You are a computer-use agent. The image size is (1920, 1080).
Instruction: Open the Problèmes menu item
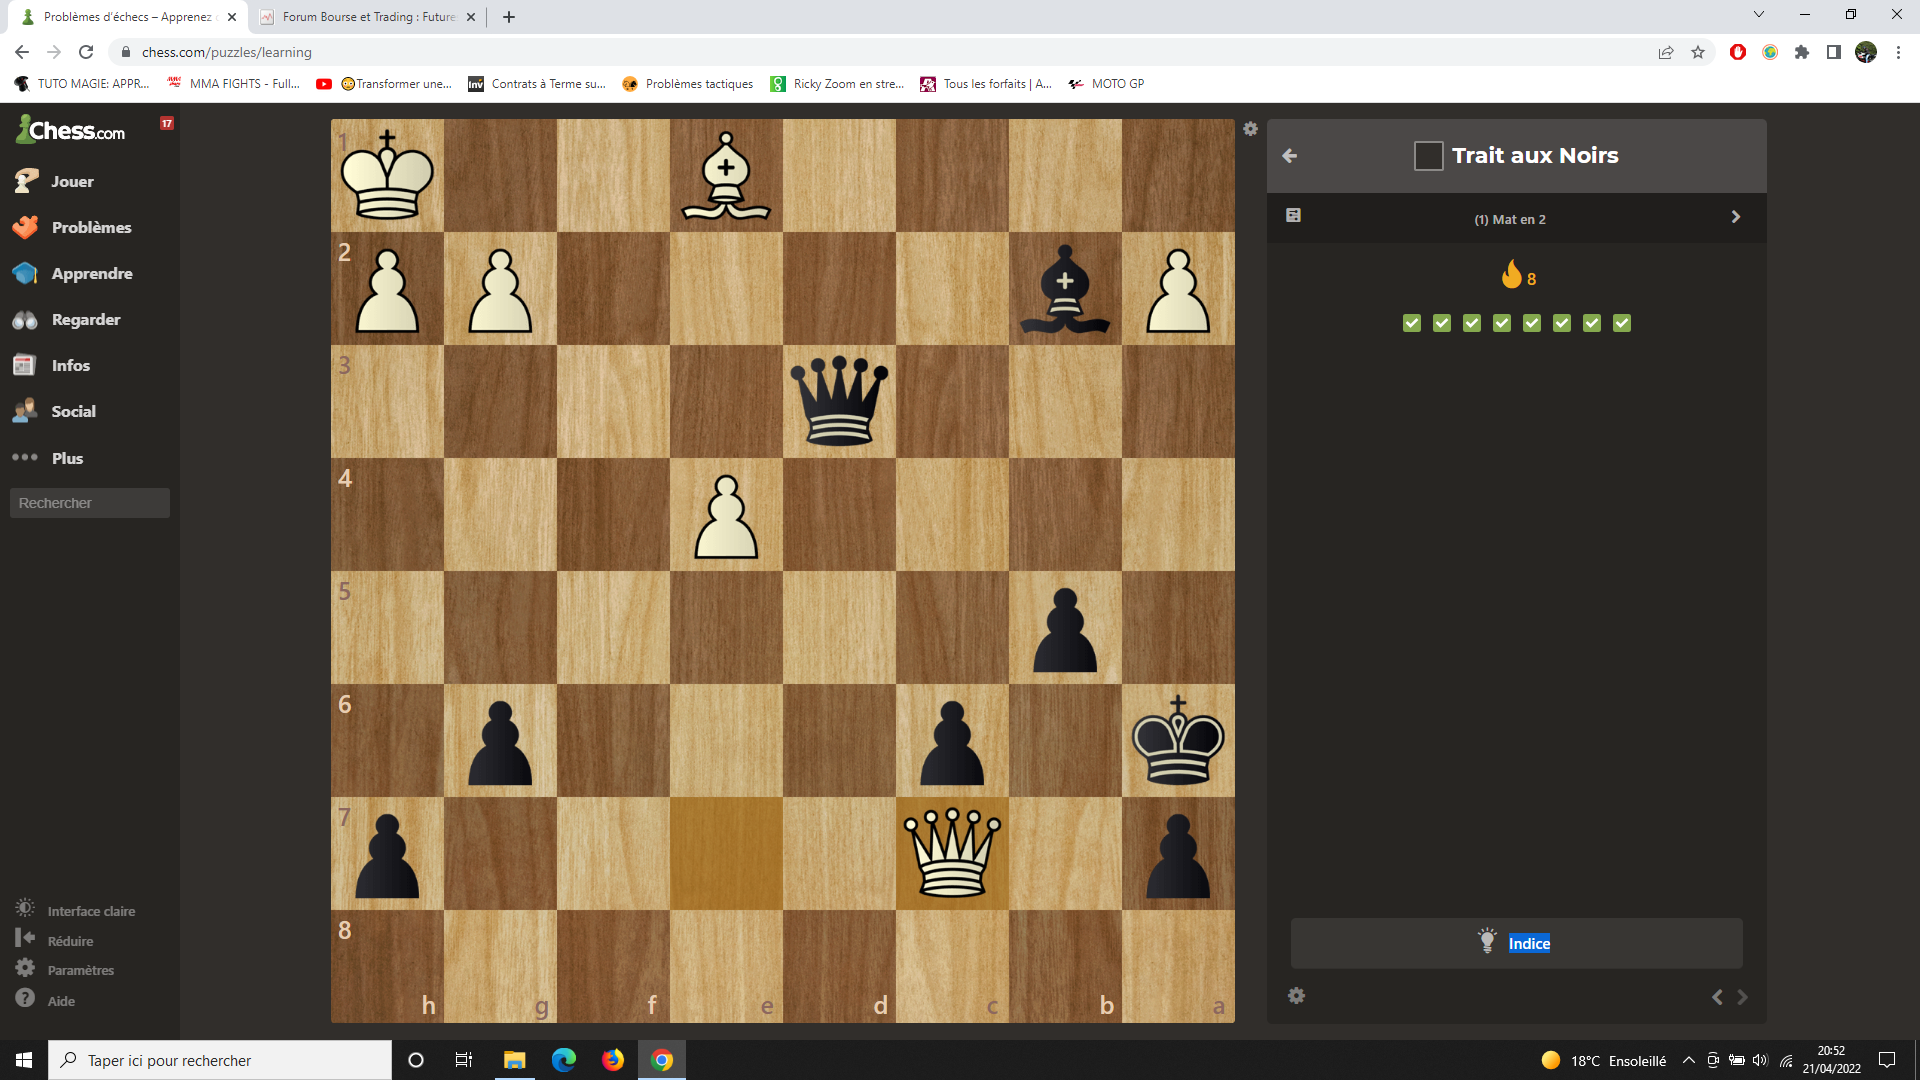tap(90, 227)
